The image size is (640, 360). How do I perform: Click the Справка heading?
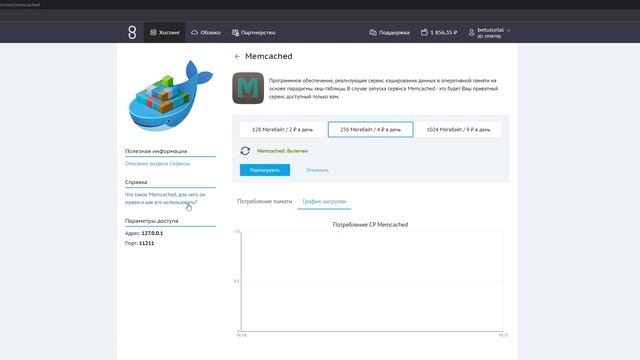coord(136,182)
